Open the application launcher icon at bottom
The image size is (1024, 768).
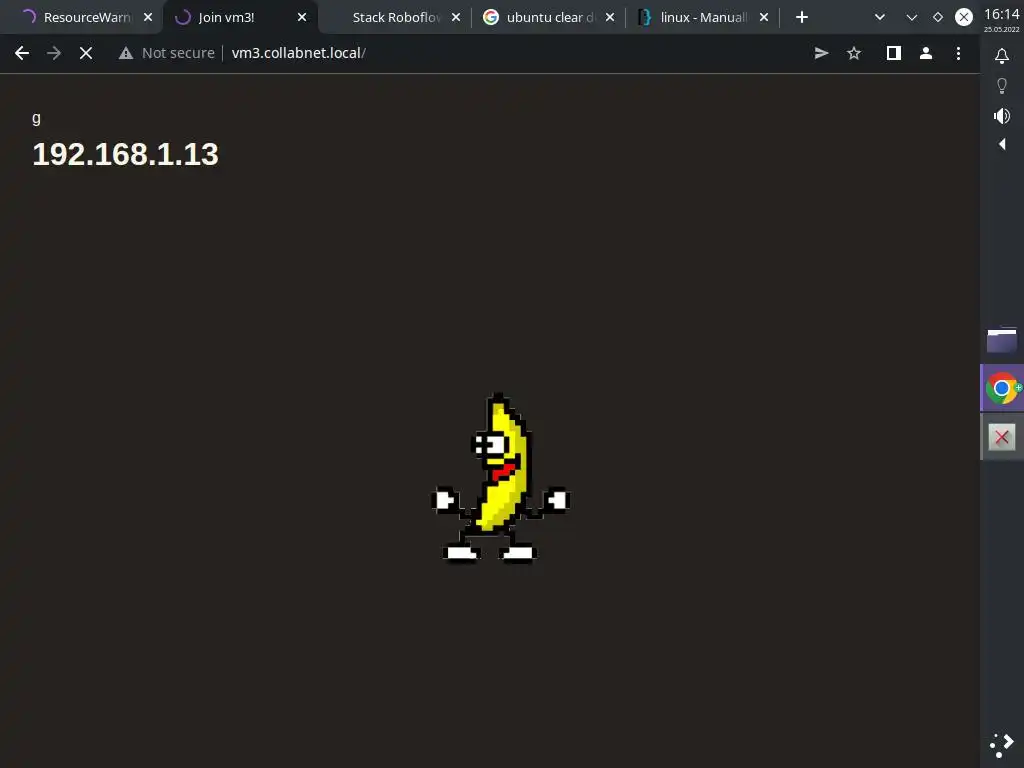coord(1002,744)
